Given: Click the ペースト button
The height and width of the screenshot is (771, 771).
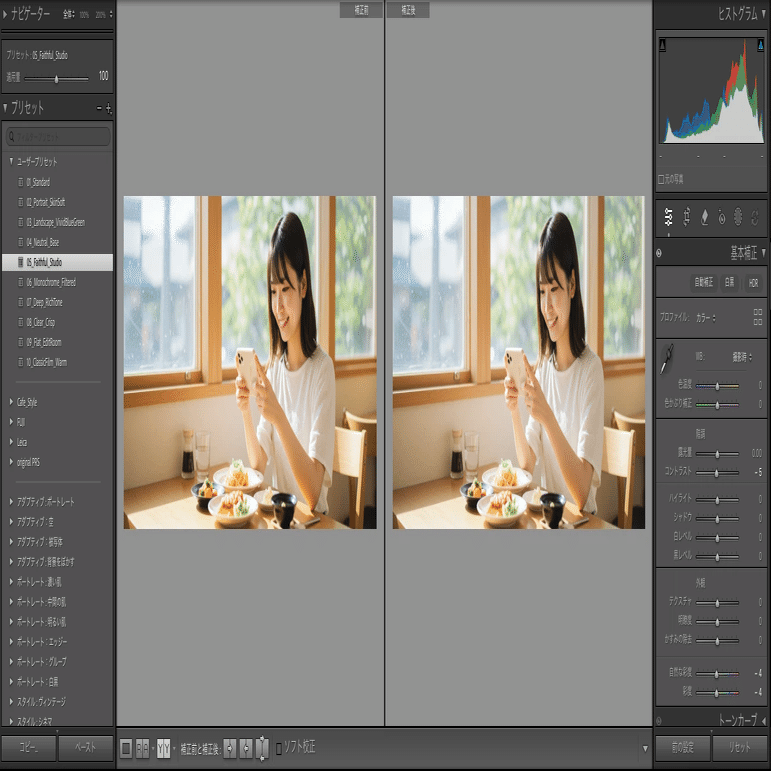Looking at the screenshot, I should pyautogui.click(x=86, y=747).
